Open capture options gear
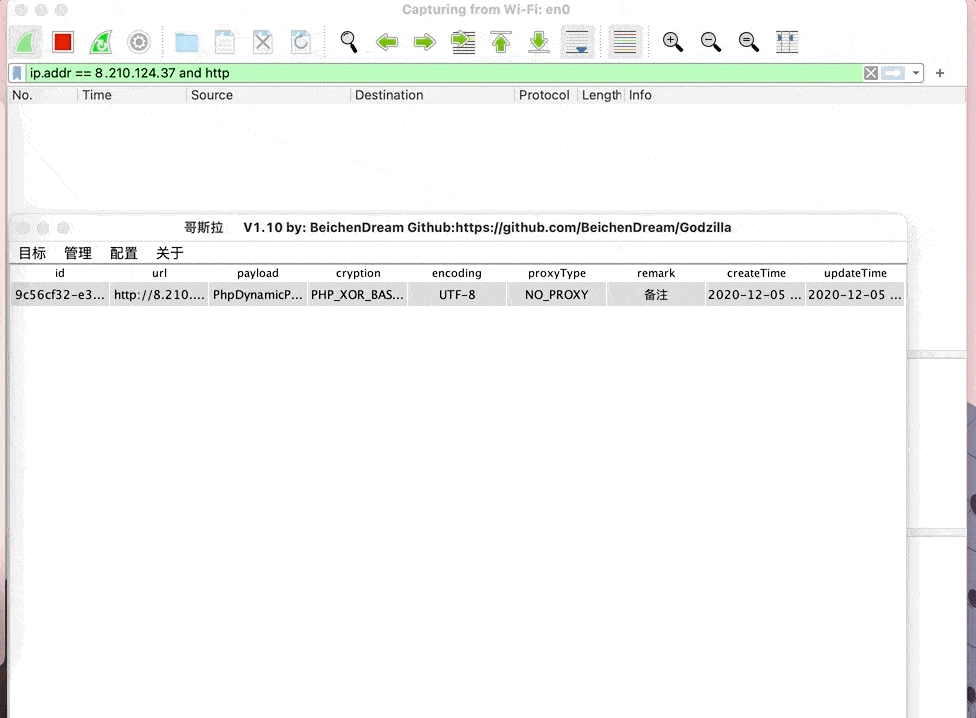 pyautogui.click(x=139, y=42)
